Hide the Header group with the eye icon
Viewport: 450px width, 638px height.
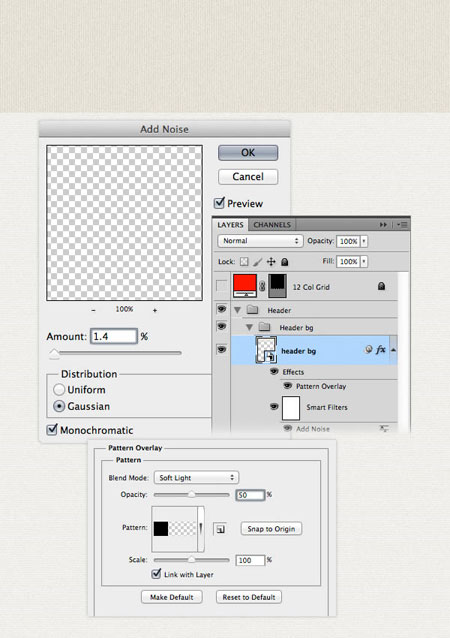tap(221, 310)
